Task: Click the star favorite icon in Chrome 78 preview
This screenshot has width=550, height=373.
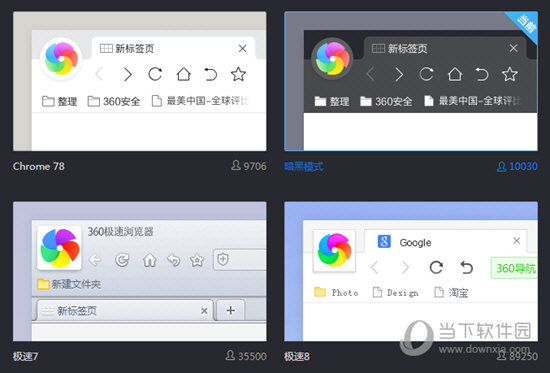Action: click(238, 74)
